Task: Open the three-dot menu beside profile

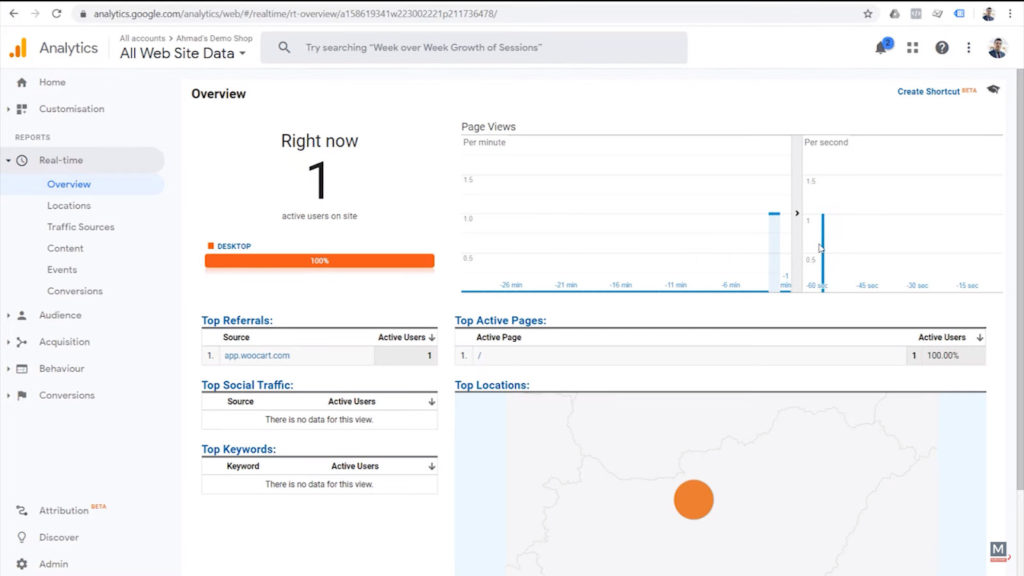Action: click(967, 47)
